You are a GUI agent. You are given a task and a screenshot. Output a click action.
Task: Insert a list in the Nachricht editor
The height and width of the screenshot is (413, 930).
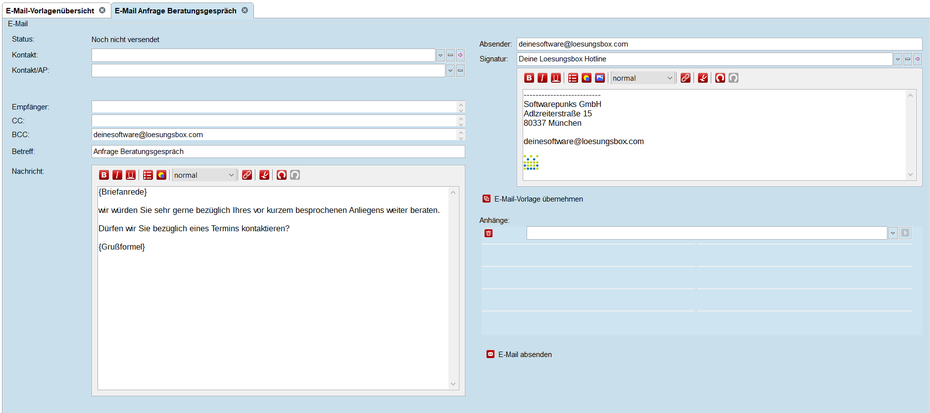pos(148,175)
